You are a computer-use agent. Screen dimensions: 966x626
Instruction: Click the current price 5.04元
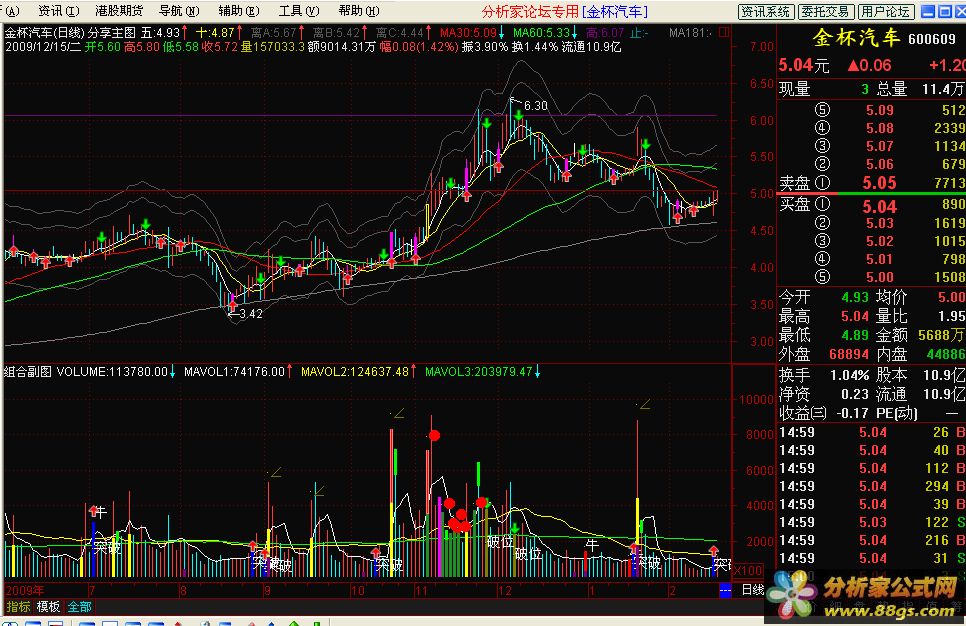tap(803, 65)
